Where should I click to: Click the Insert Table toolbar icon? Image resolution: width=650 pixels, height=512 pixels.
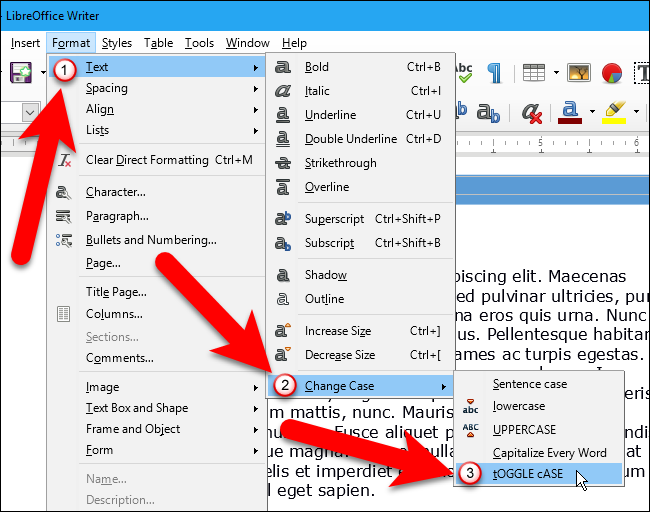(534, 73)
